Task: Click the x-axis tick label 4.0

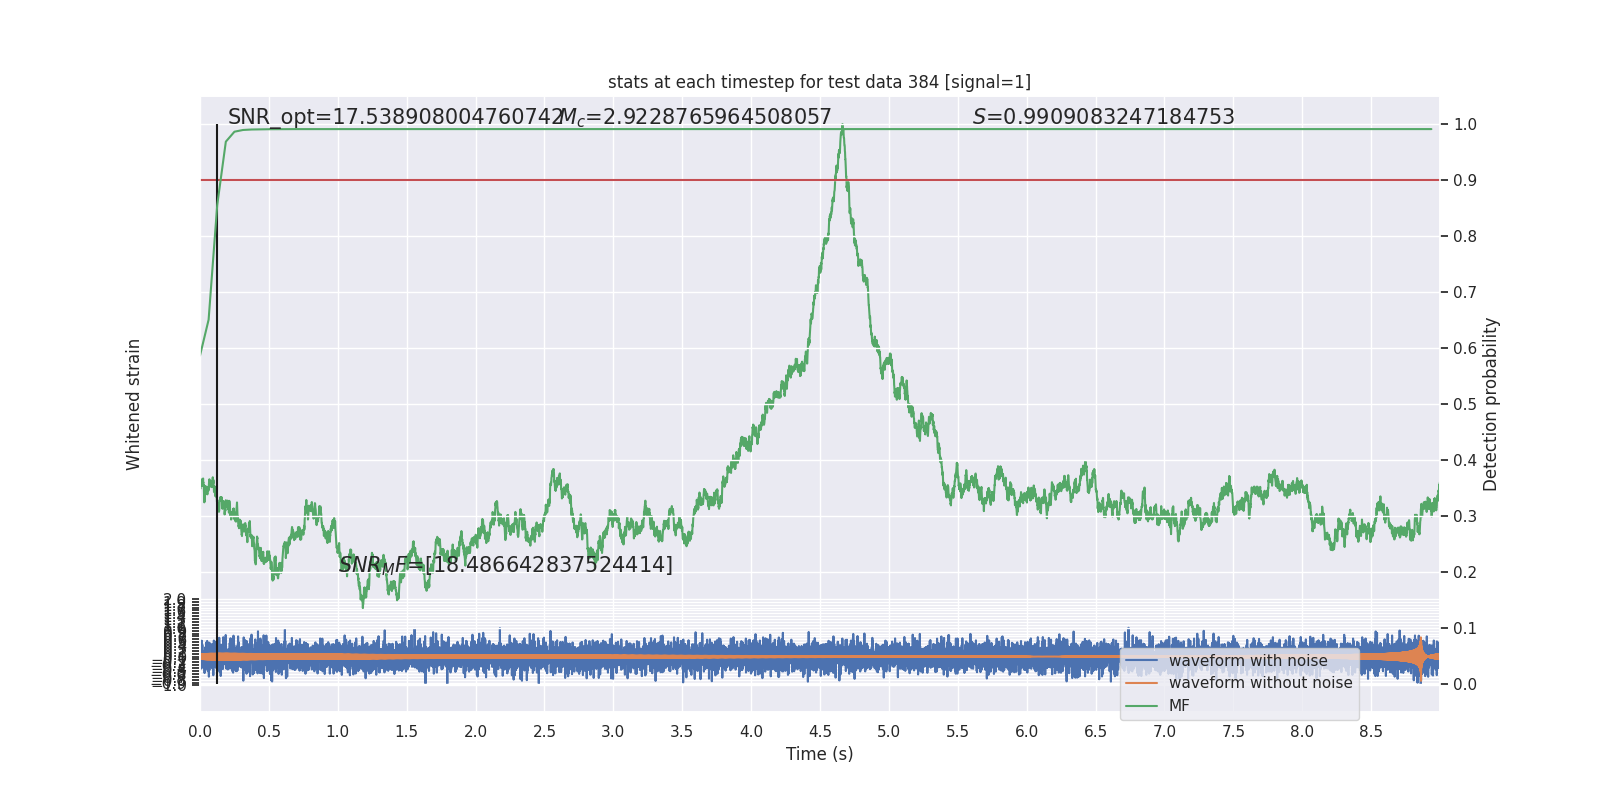Action: (x=751, y=732)
